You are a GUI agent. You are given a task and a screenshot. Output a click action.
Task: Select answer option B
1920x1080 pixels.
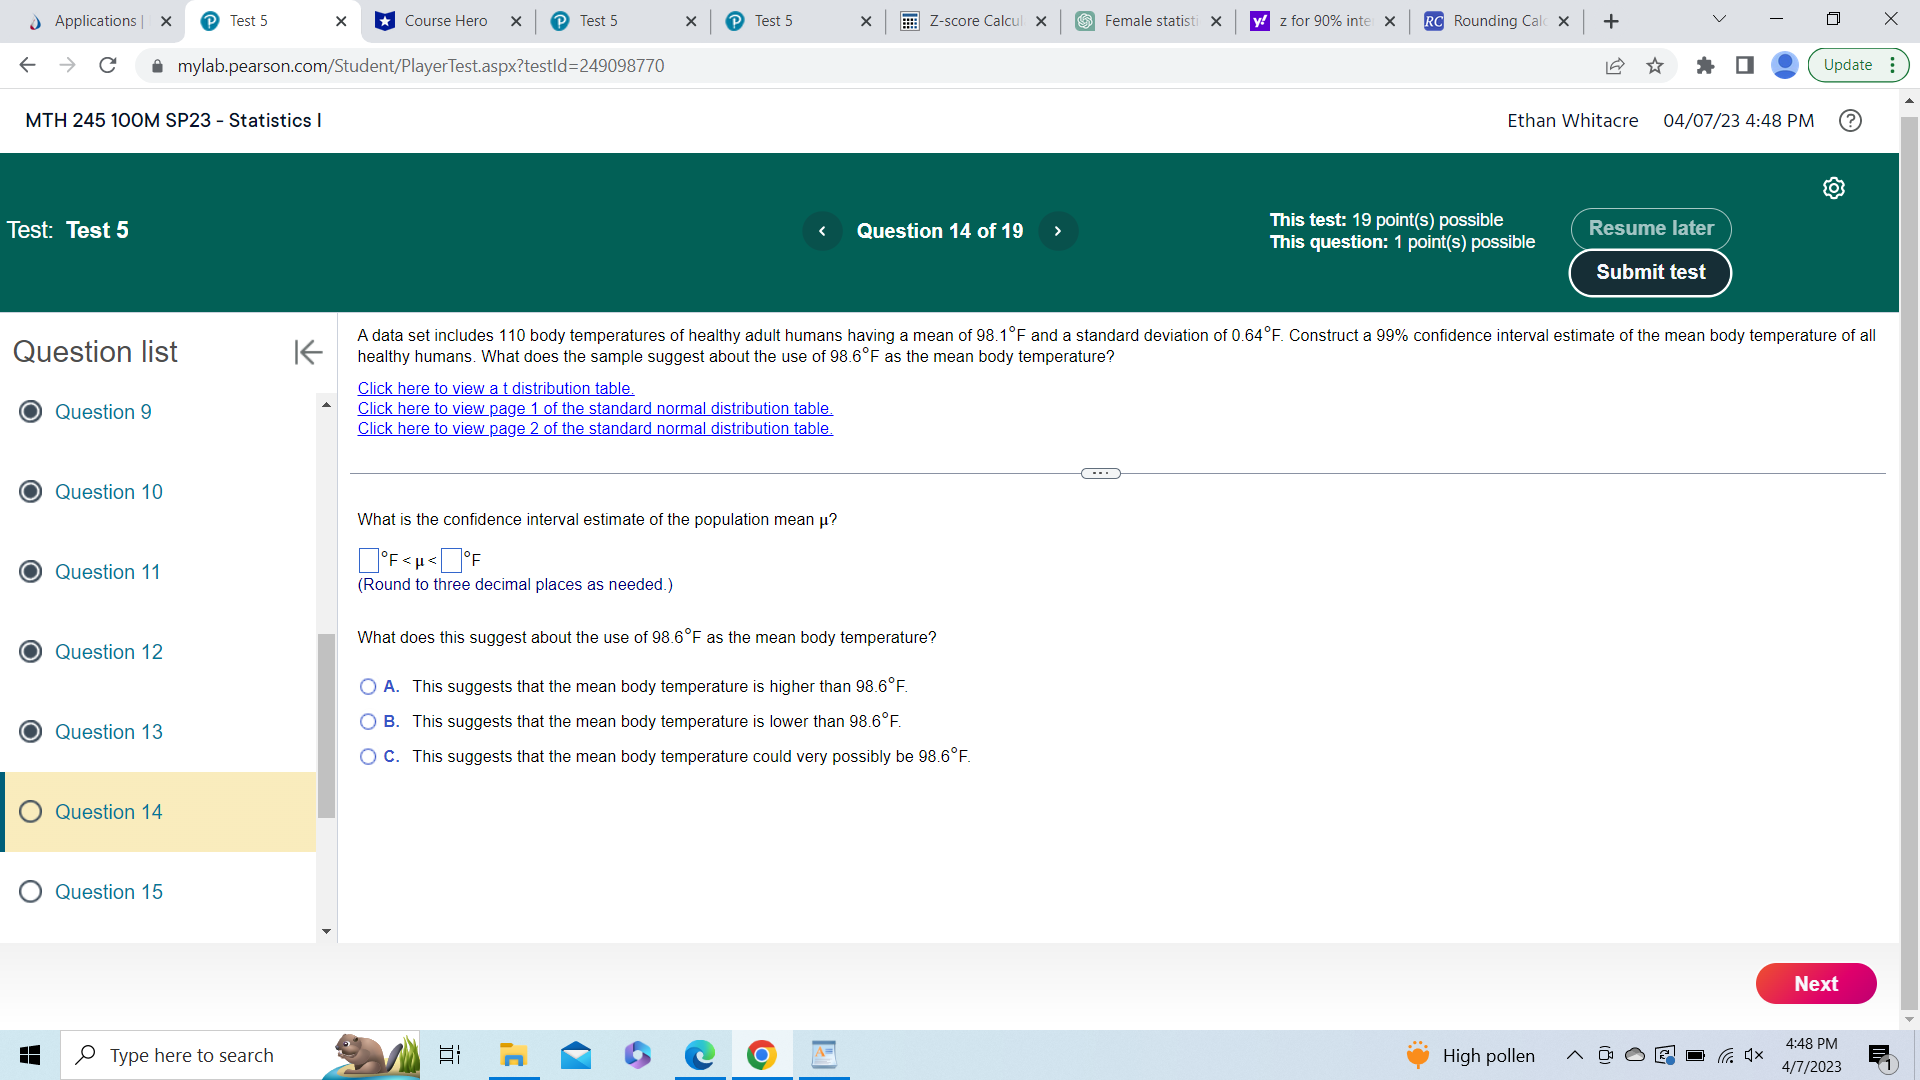tap(368, 722)
